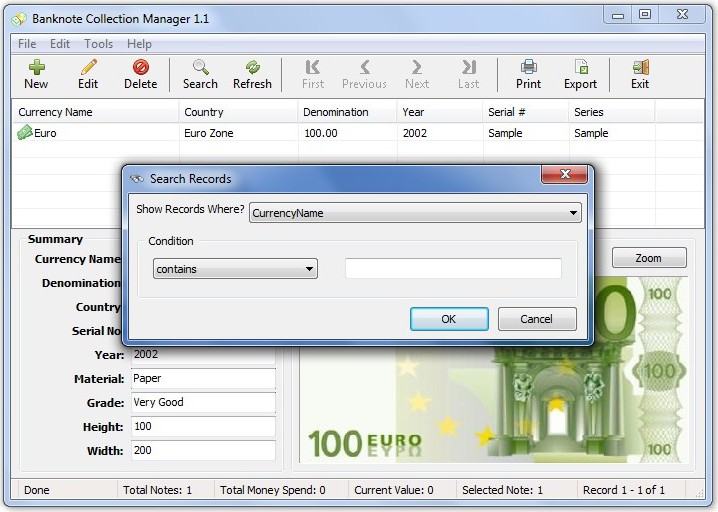Open the Tools menu
Screen dimensions: 718x512
(x=98, y=44)
